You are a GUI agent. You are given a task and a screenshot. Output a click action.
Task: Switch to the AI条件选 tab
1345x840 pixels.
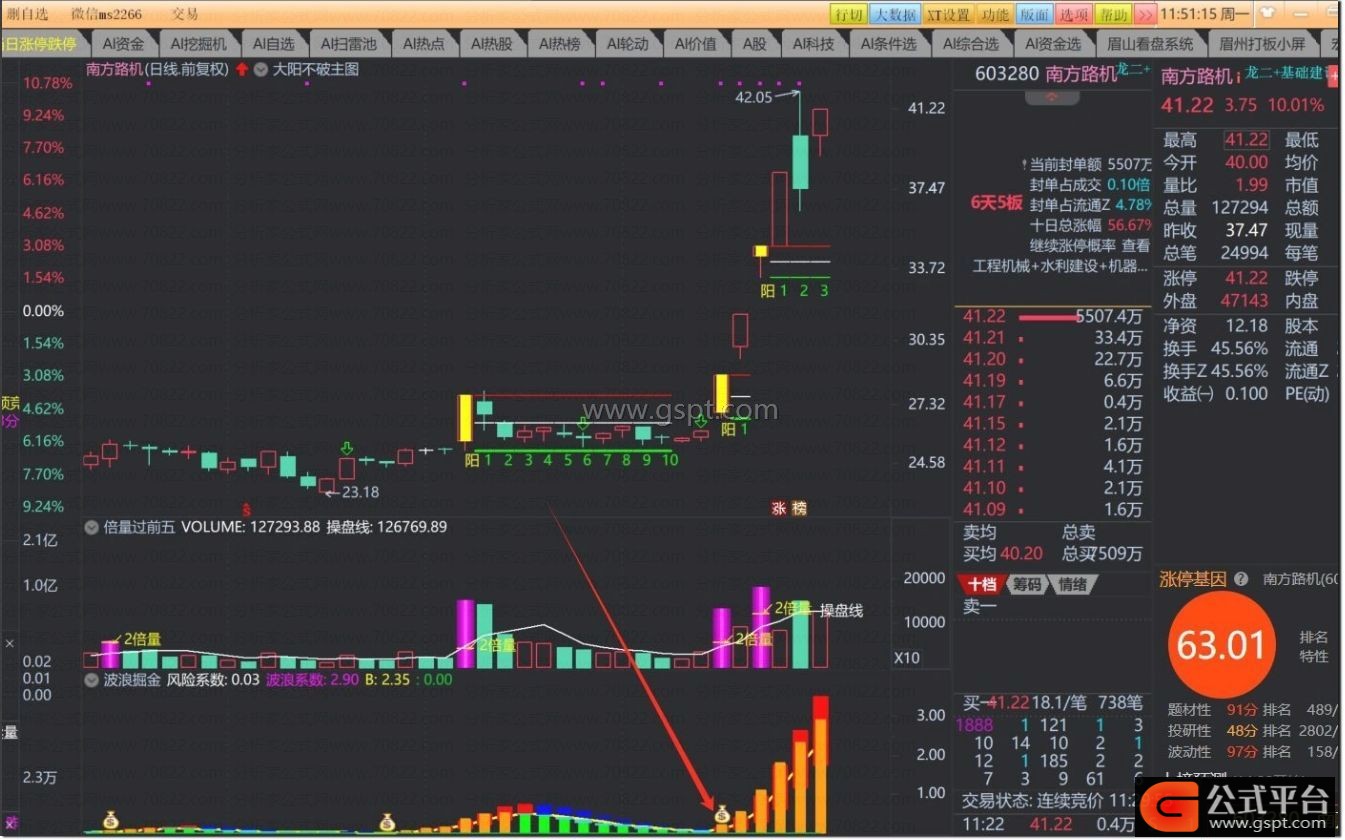click(x=888, y=44)
